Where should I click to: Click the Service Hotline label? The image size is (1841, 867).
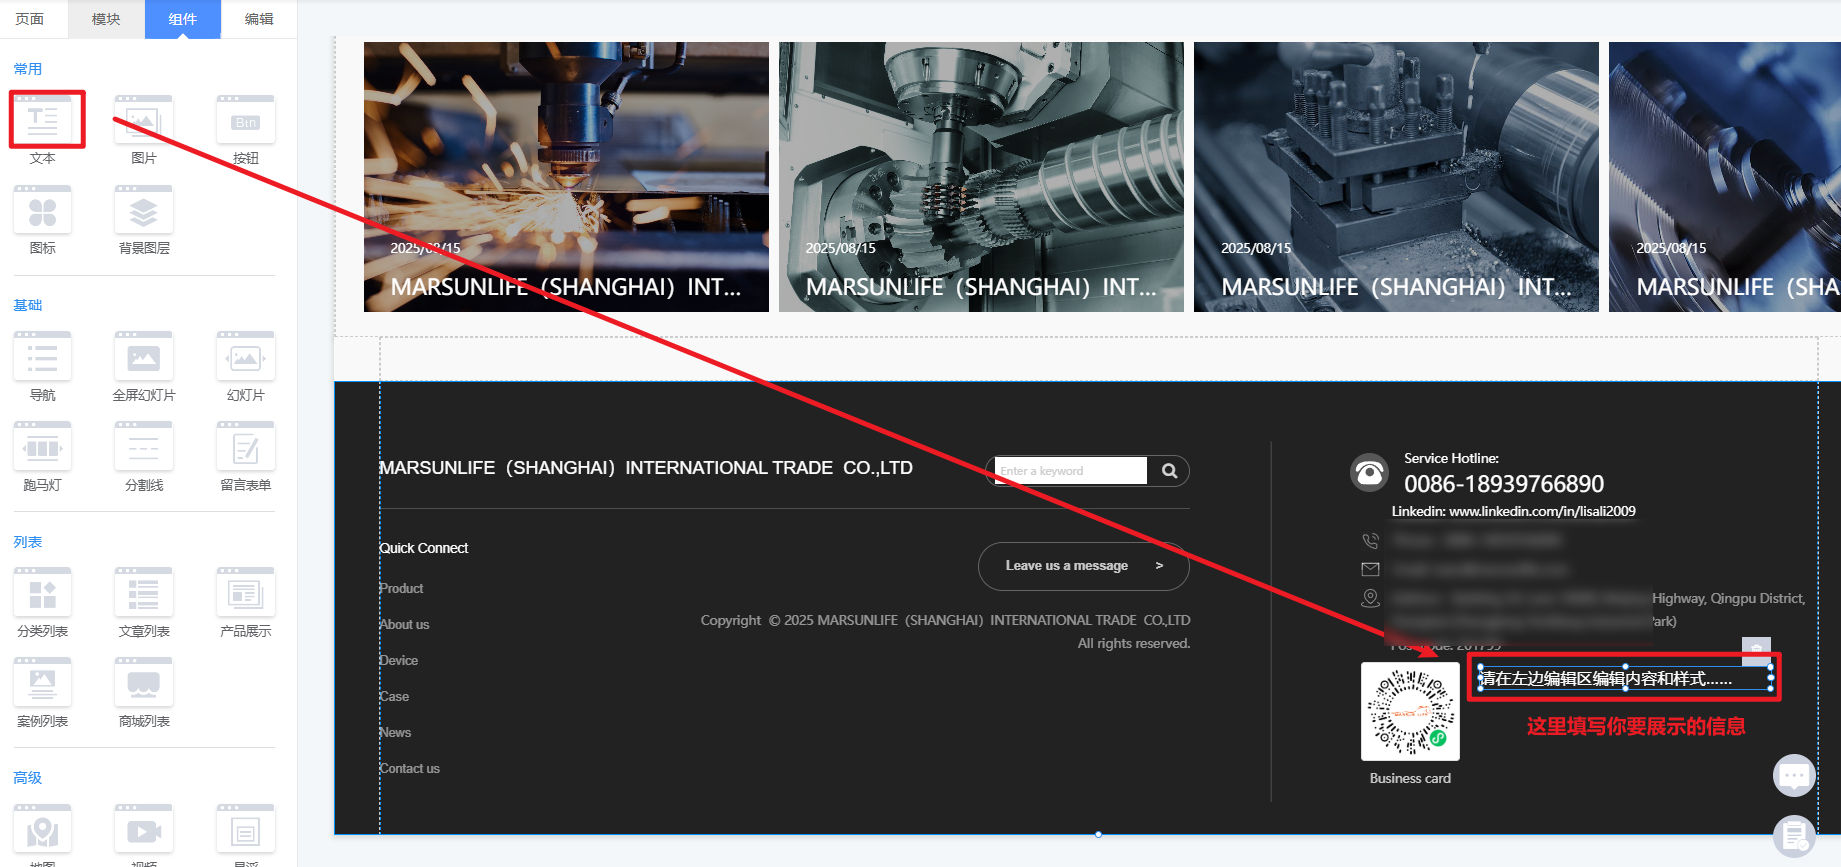tap(1451, 458)
